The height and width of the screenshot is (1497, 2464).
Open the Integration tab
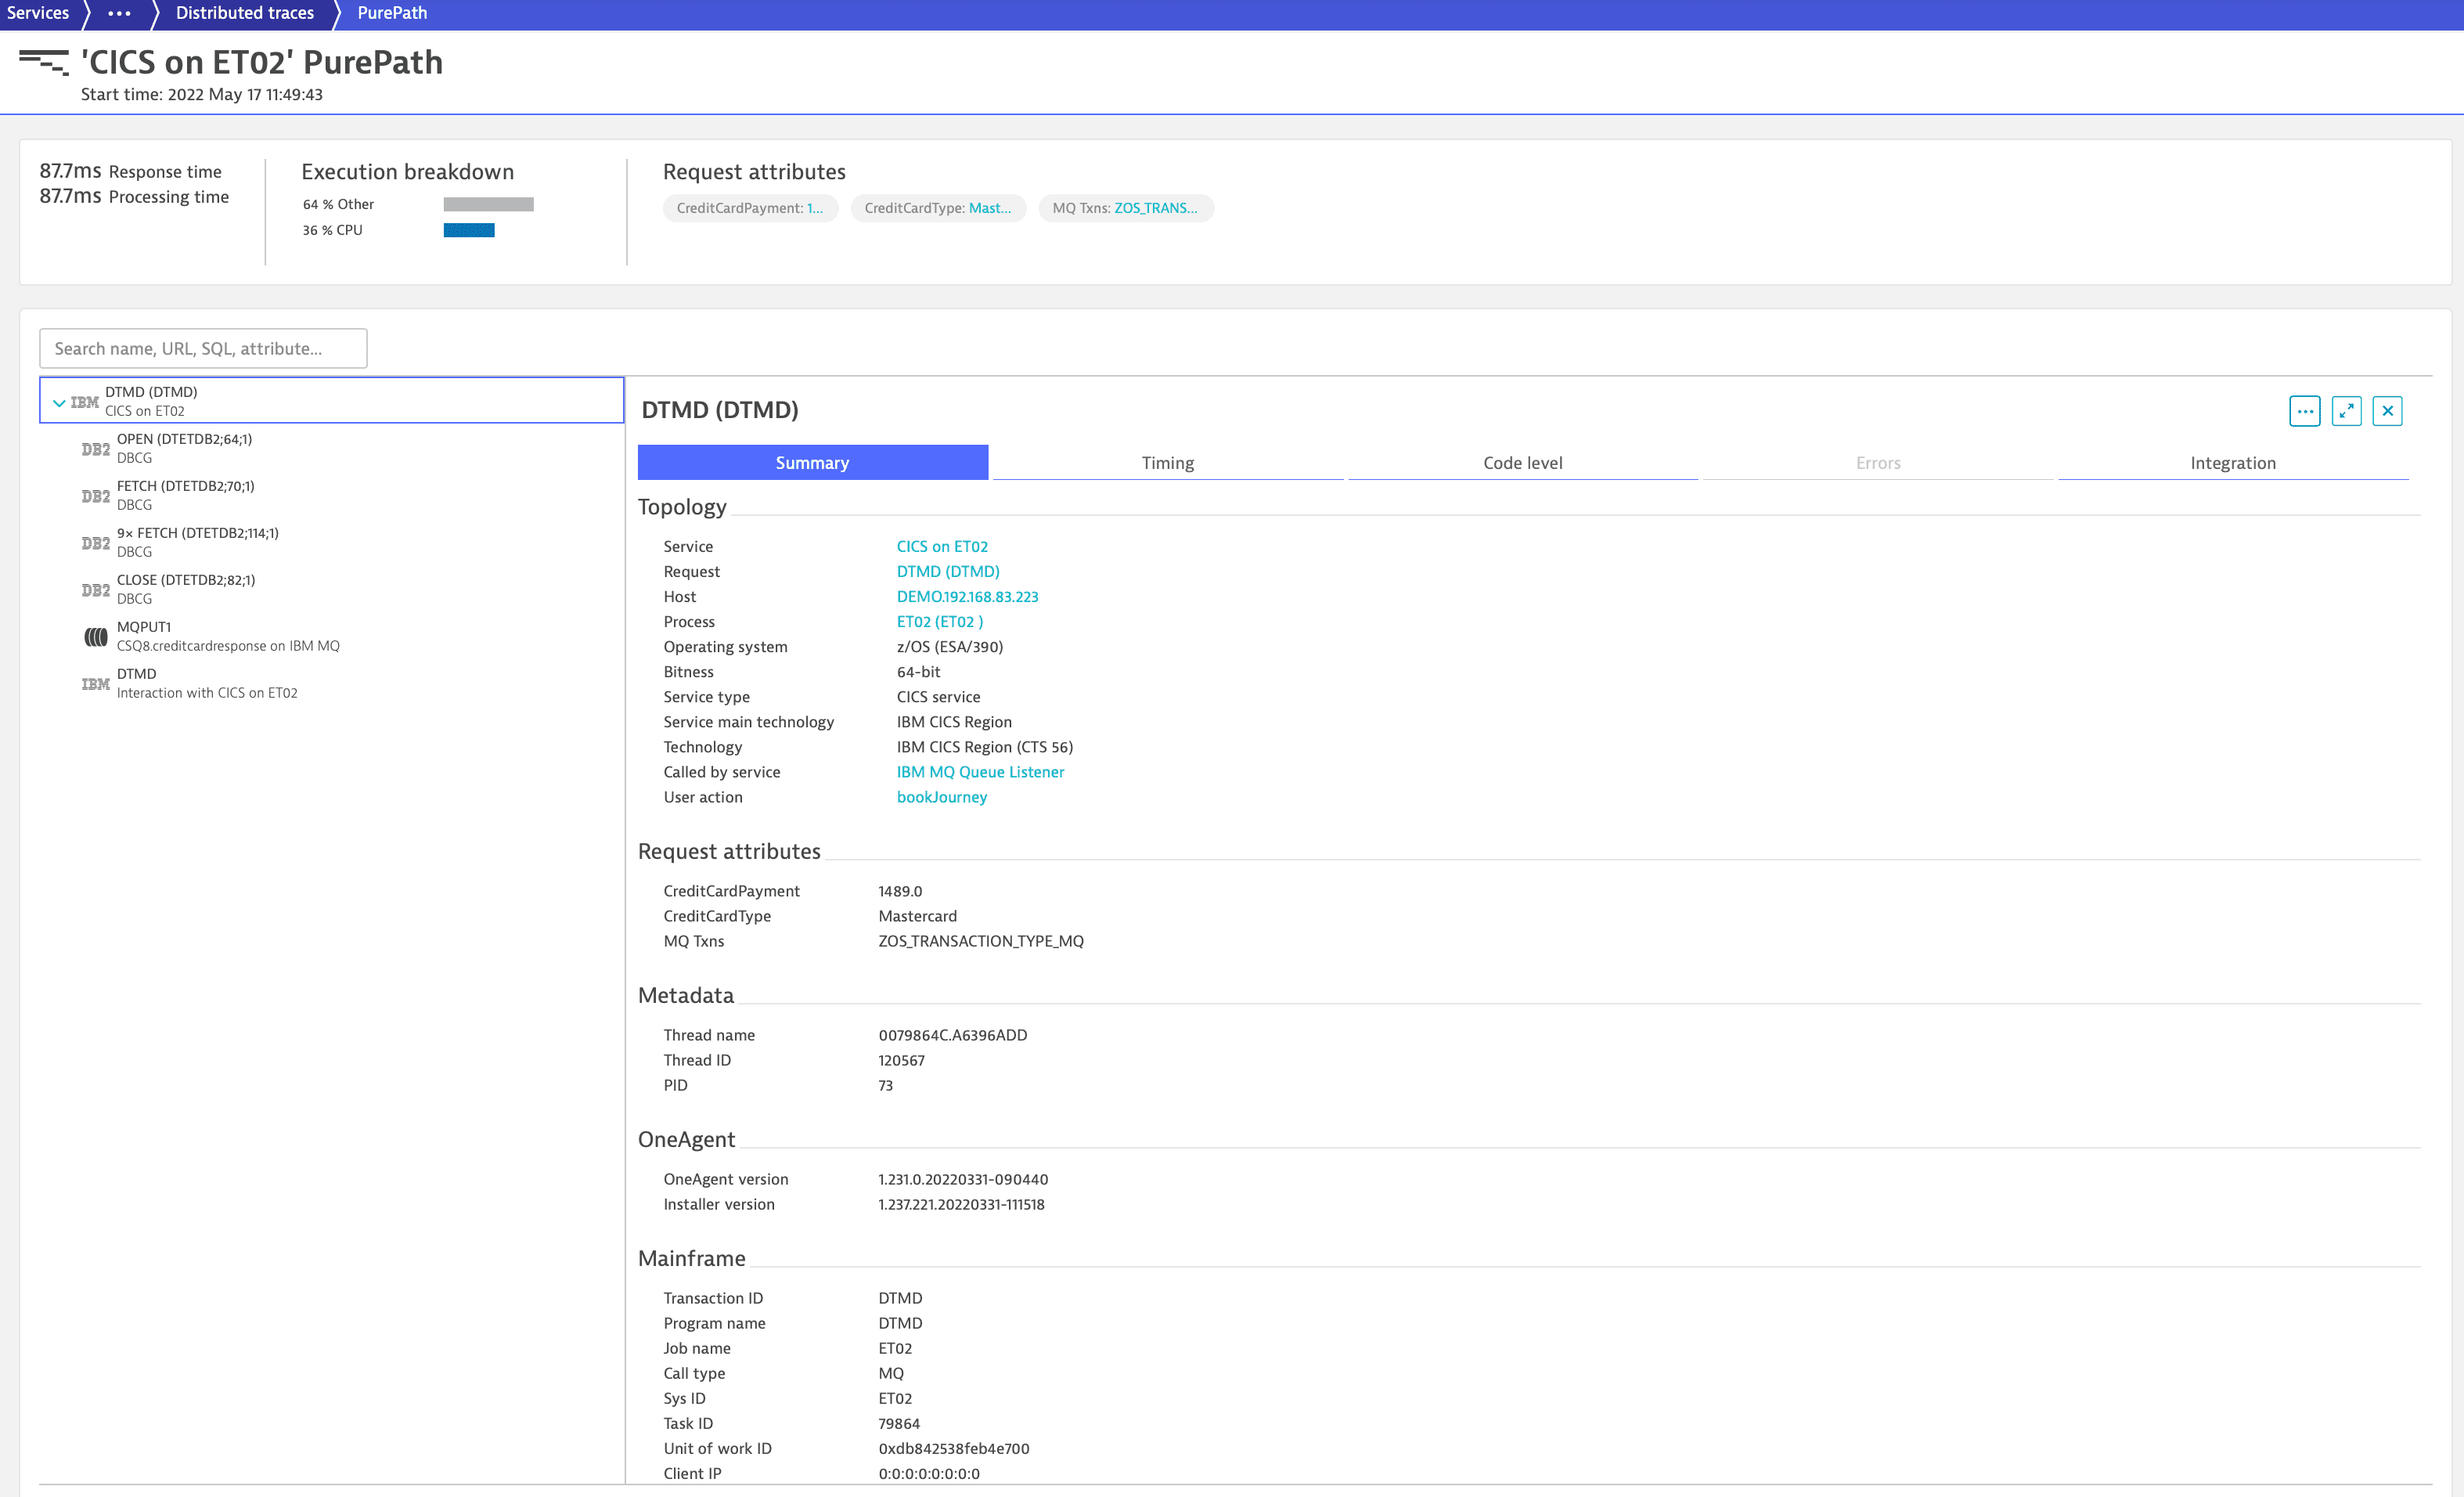point(2233,462)
